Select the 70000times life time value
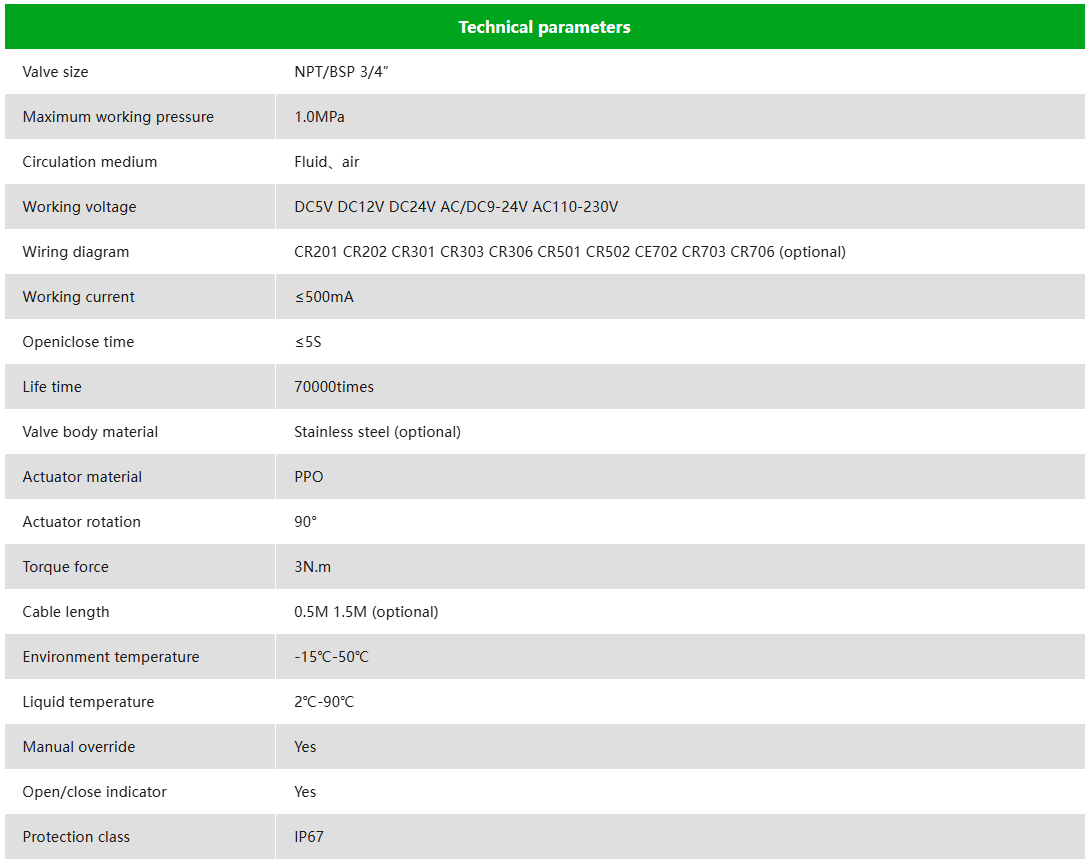 coord(334,387)
